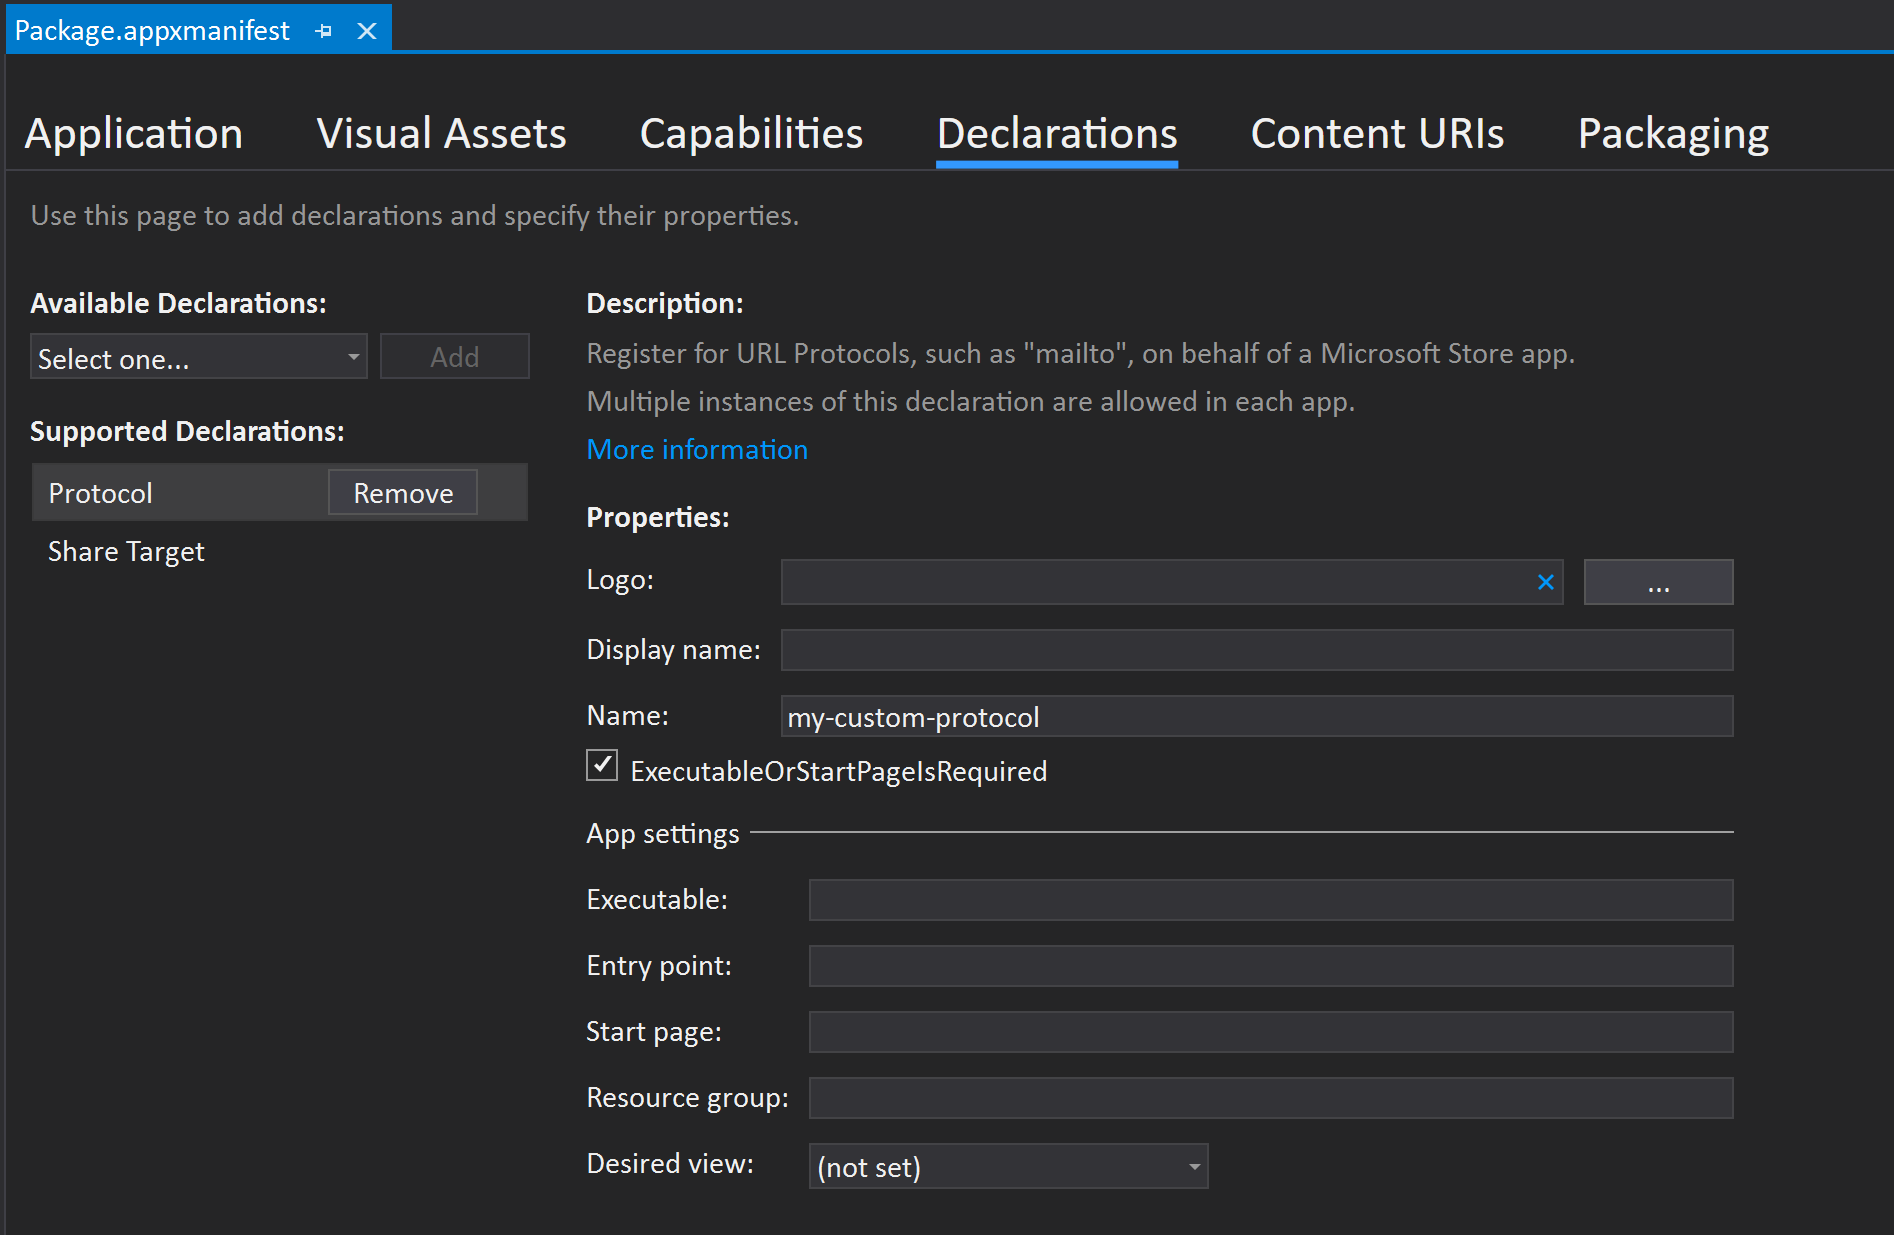Go to the Capabilities tab
Screen dimensions: 1894x1235
point(751,134)
